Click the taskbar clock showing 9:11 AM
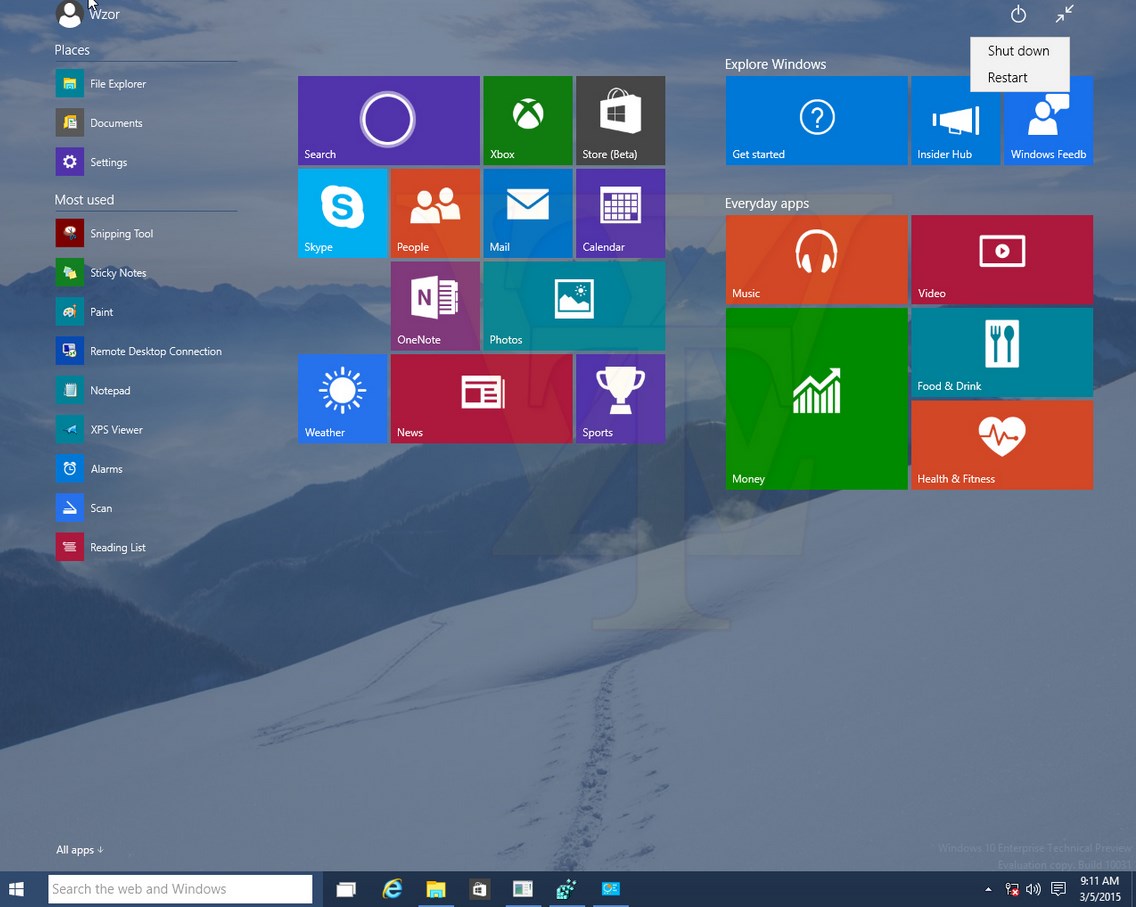The image size is (1136, 907). 1100,889
